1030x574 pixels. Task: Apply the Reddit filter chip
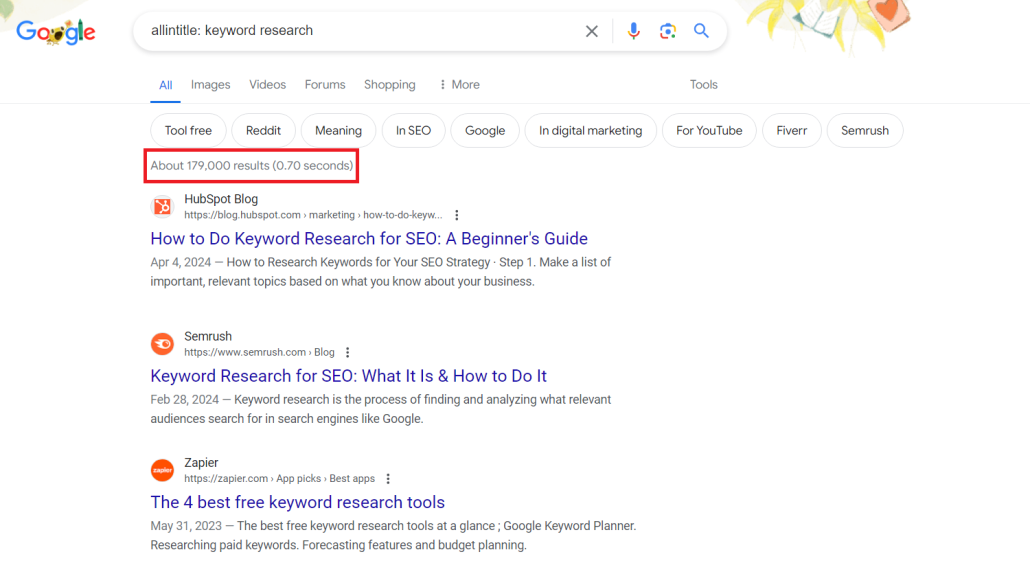tap(263, 131)
